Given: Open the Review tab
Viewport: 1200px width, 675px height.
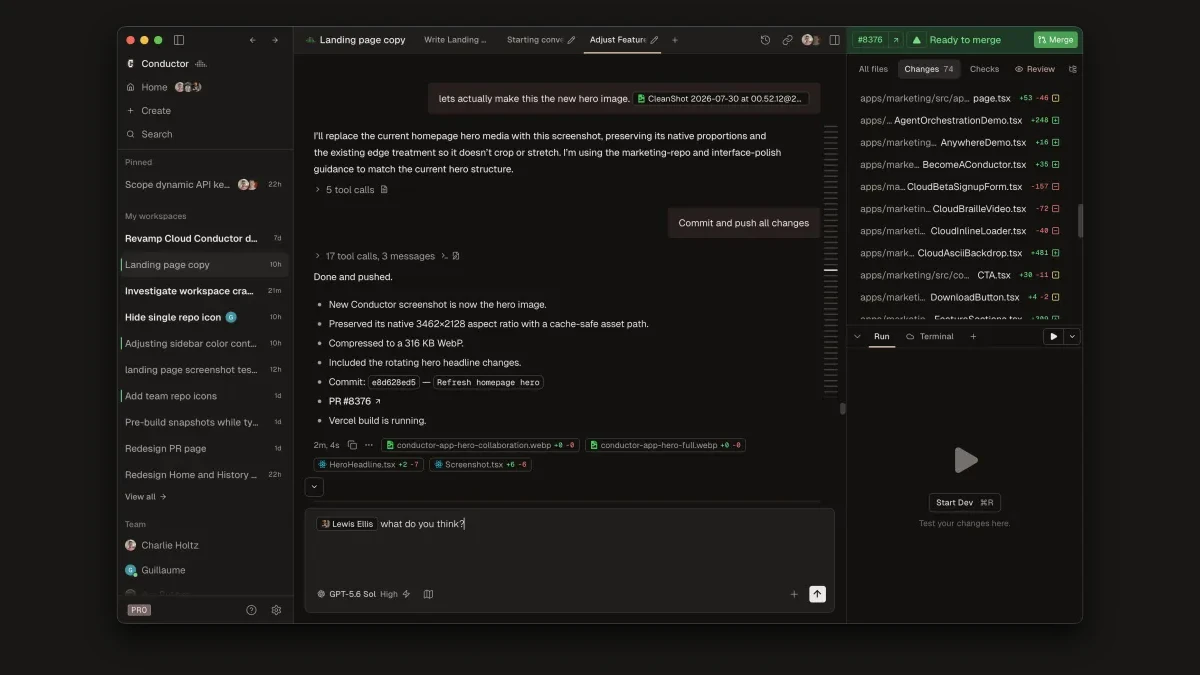Looking at the screenshot, I should click(x=1035, y=69).
